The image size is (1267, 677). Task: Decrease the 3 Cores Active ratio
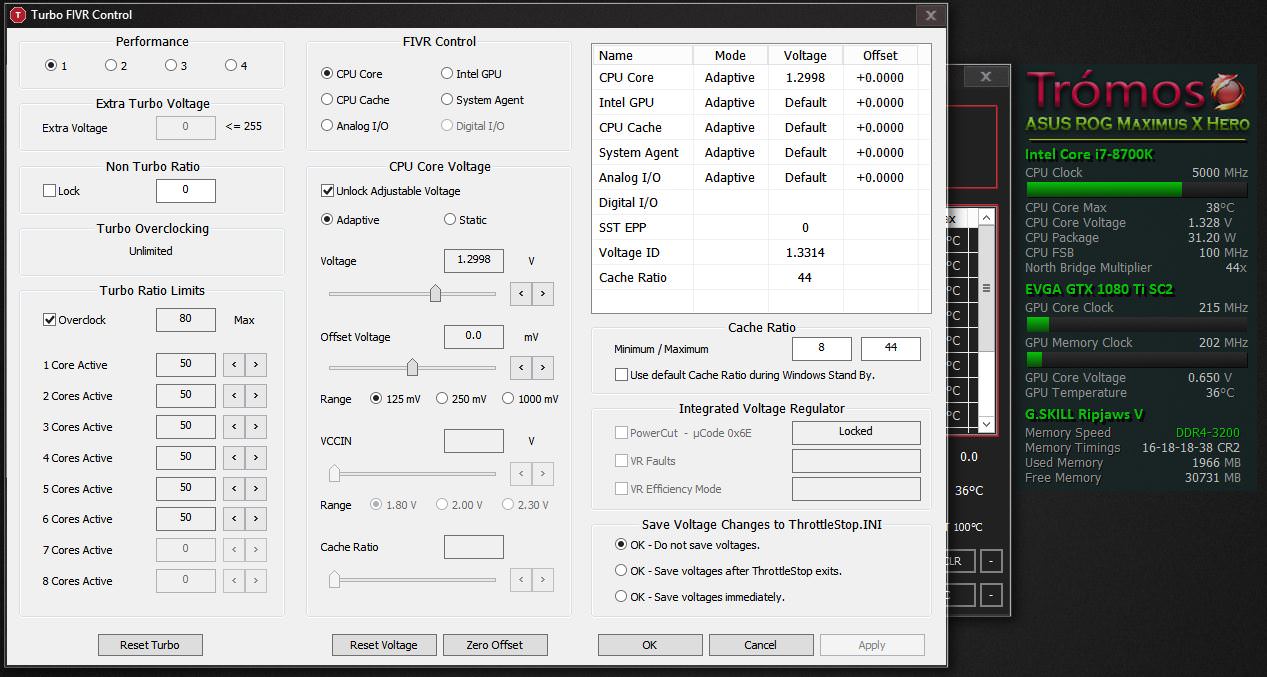234,427
